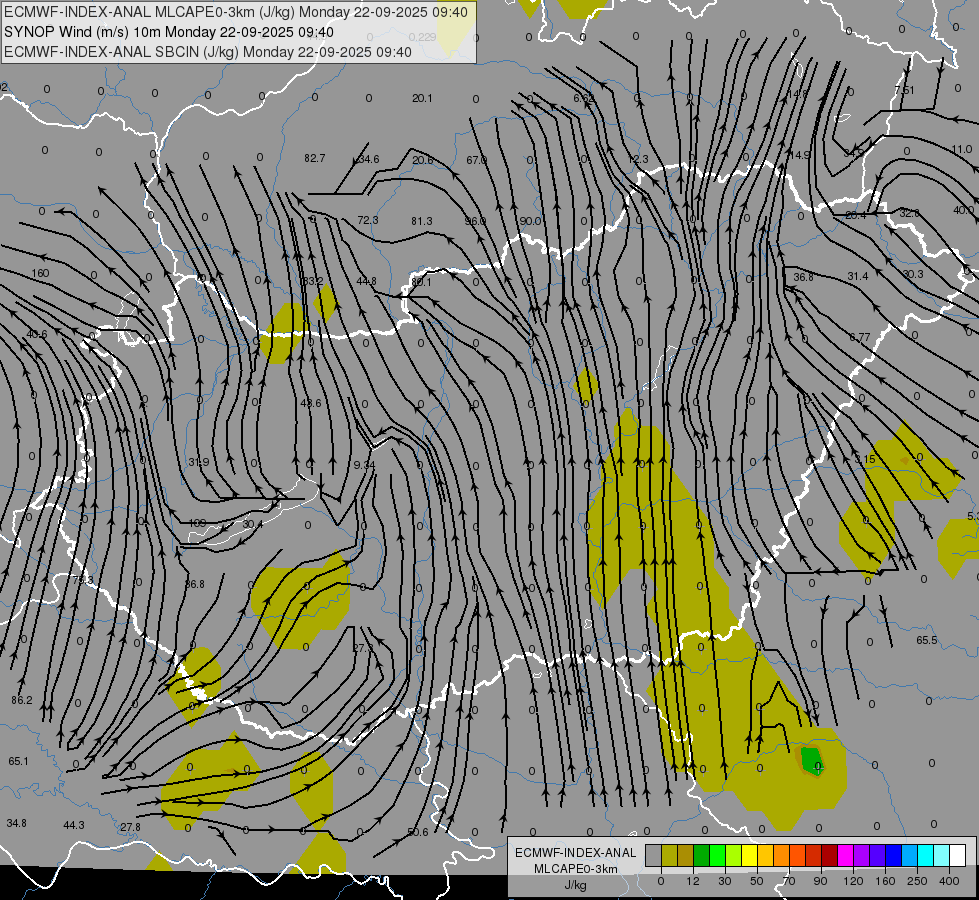The width and height of the screenshot is (979, 900).
Task: Click the 31.9 map value
Action: [199, 462]
